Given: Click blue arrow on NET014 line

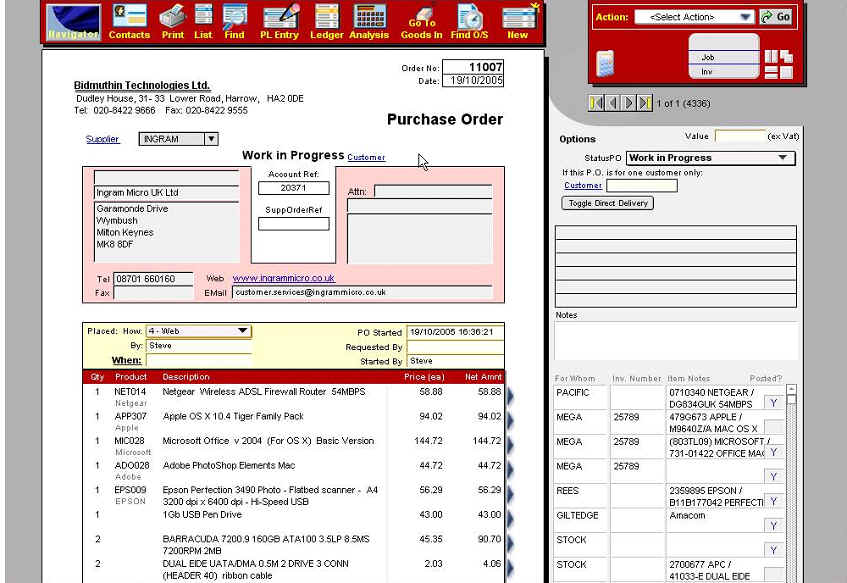Looking at the screenshot, I should click(x=510, y=397).
